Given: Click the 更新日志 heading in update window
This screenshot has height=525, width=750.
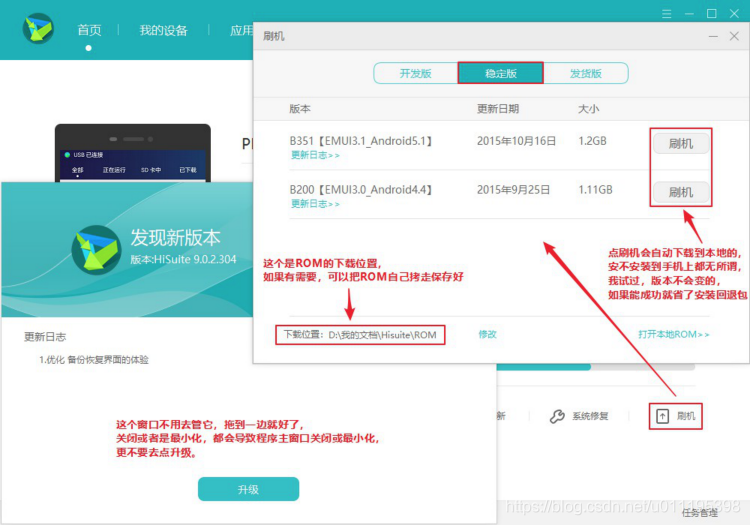Looking at the screenshot, I should click(x=45, y=337).
